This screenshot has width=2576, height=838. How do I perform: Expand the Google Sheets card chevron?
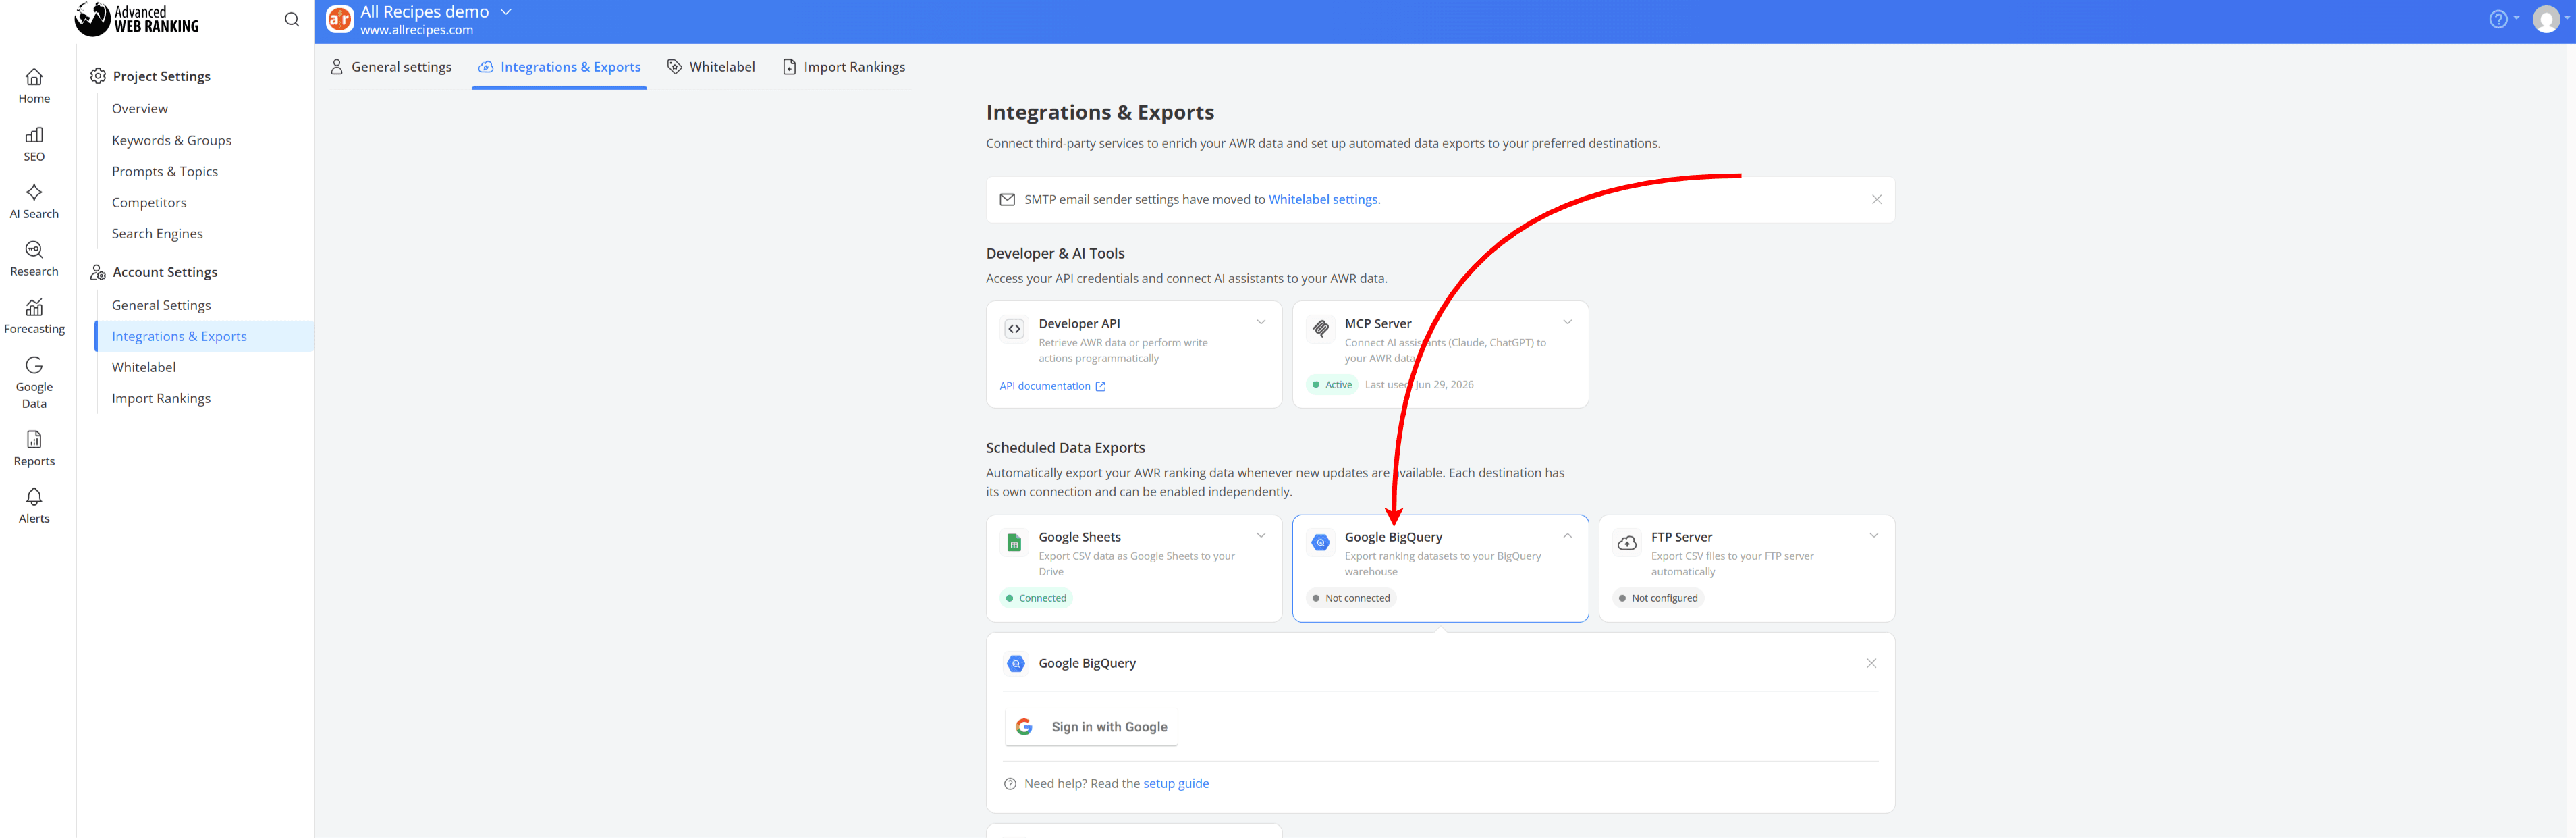click(1261, 536)
